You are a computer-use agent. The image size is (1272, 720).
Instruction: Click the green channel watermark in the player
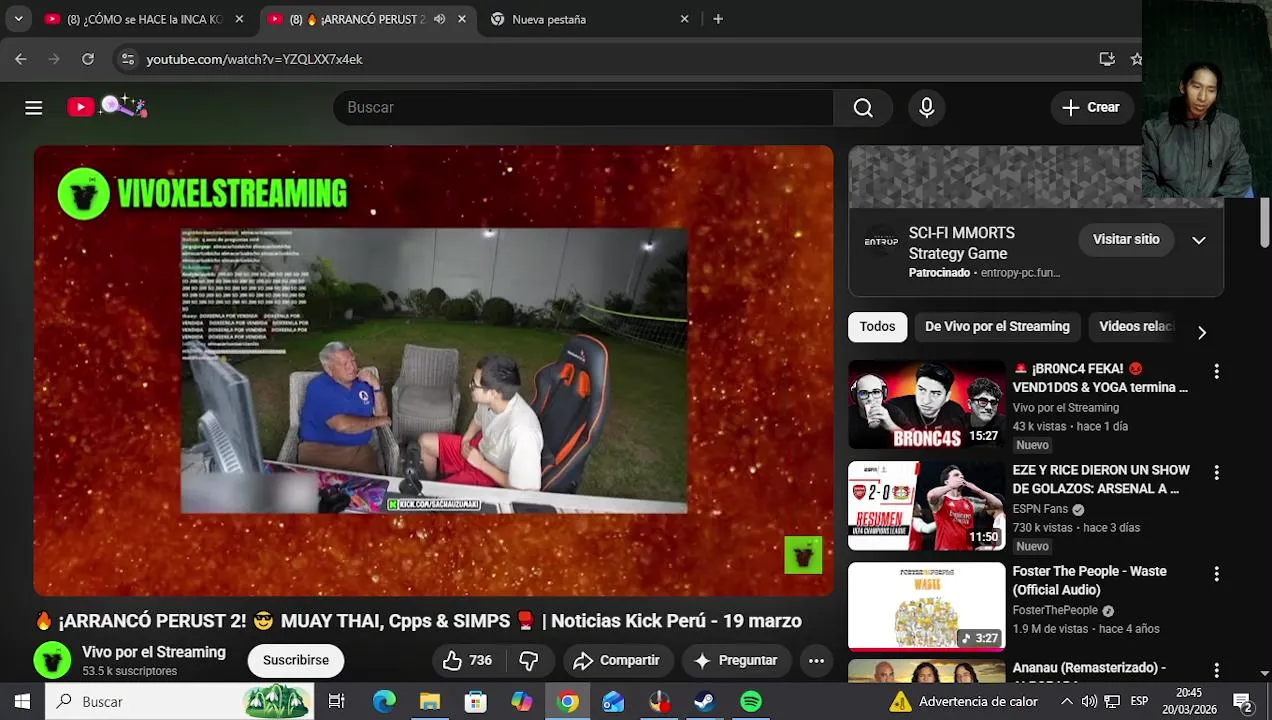pyautogui.click(x=803, y=555)
